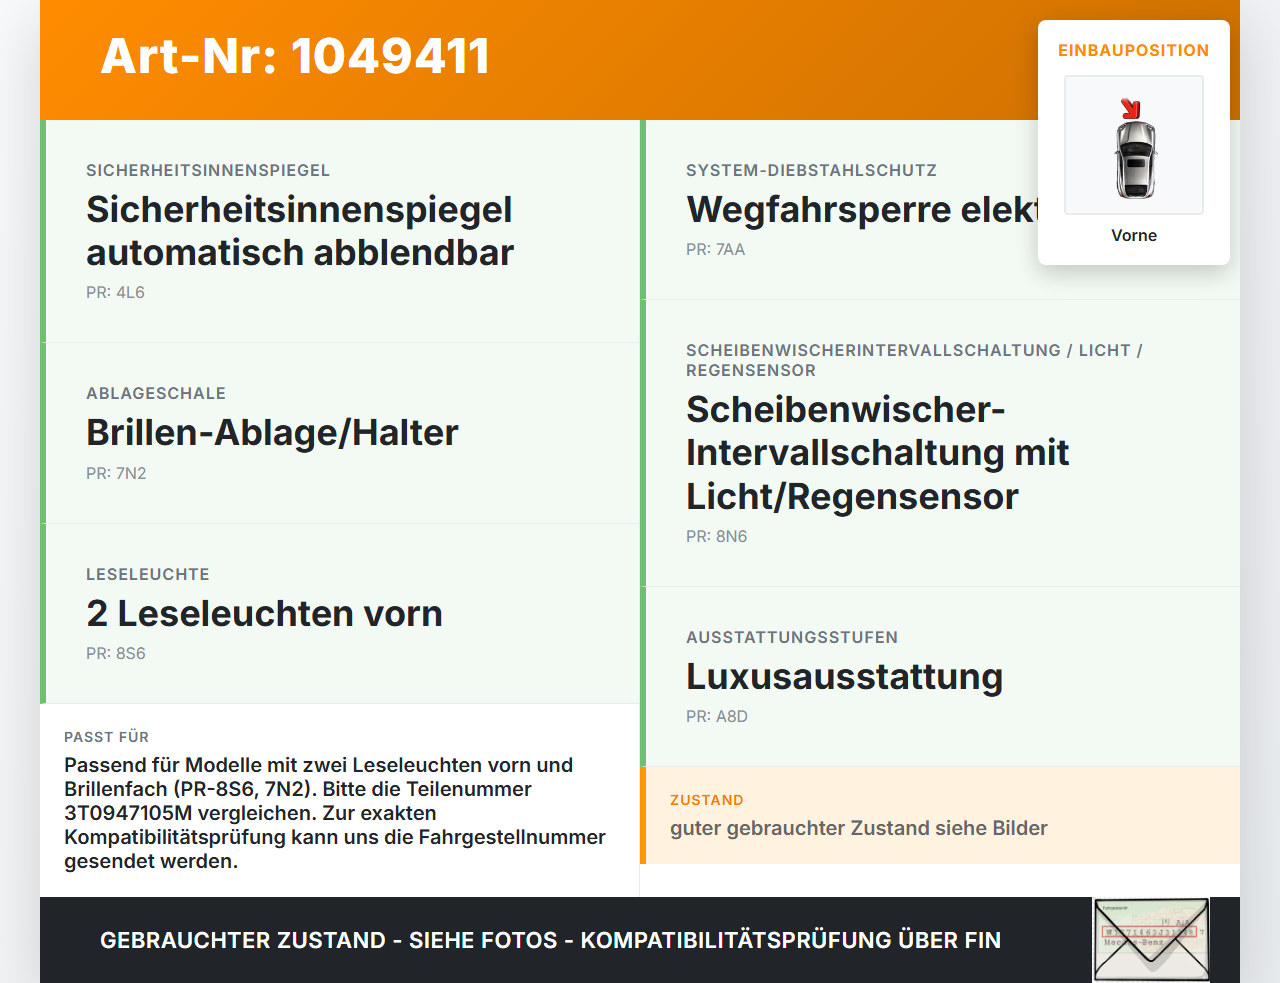Click the EINBAUPOSITION label

click(1134, 50)
